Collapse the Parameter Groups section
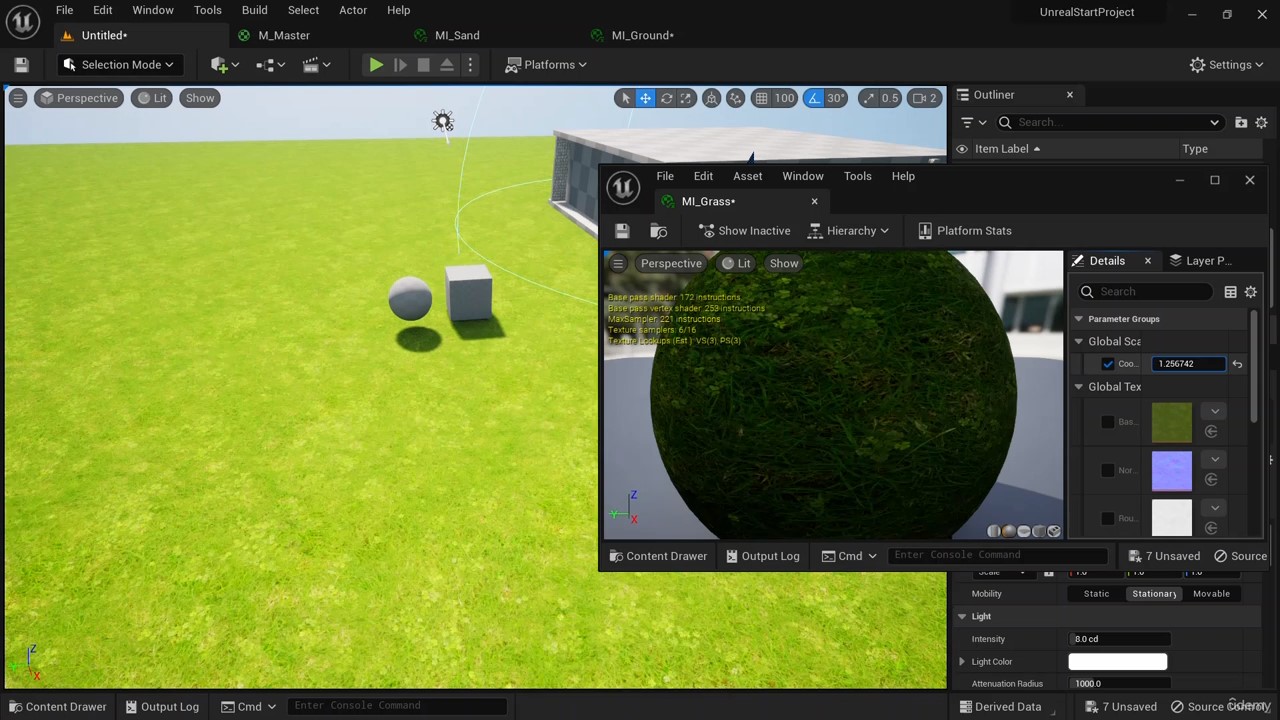This screenshot has width=1280, height=720. 1079,319
